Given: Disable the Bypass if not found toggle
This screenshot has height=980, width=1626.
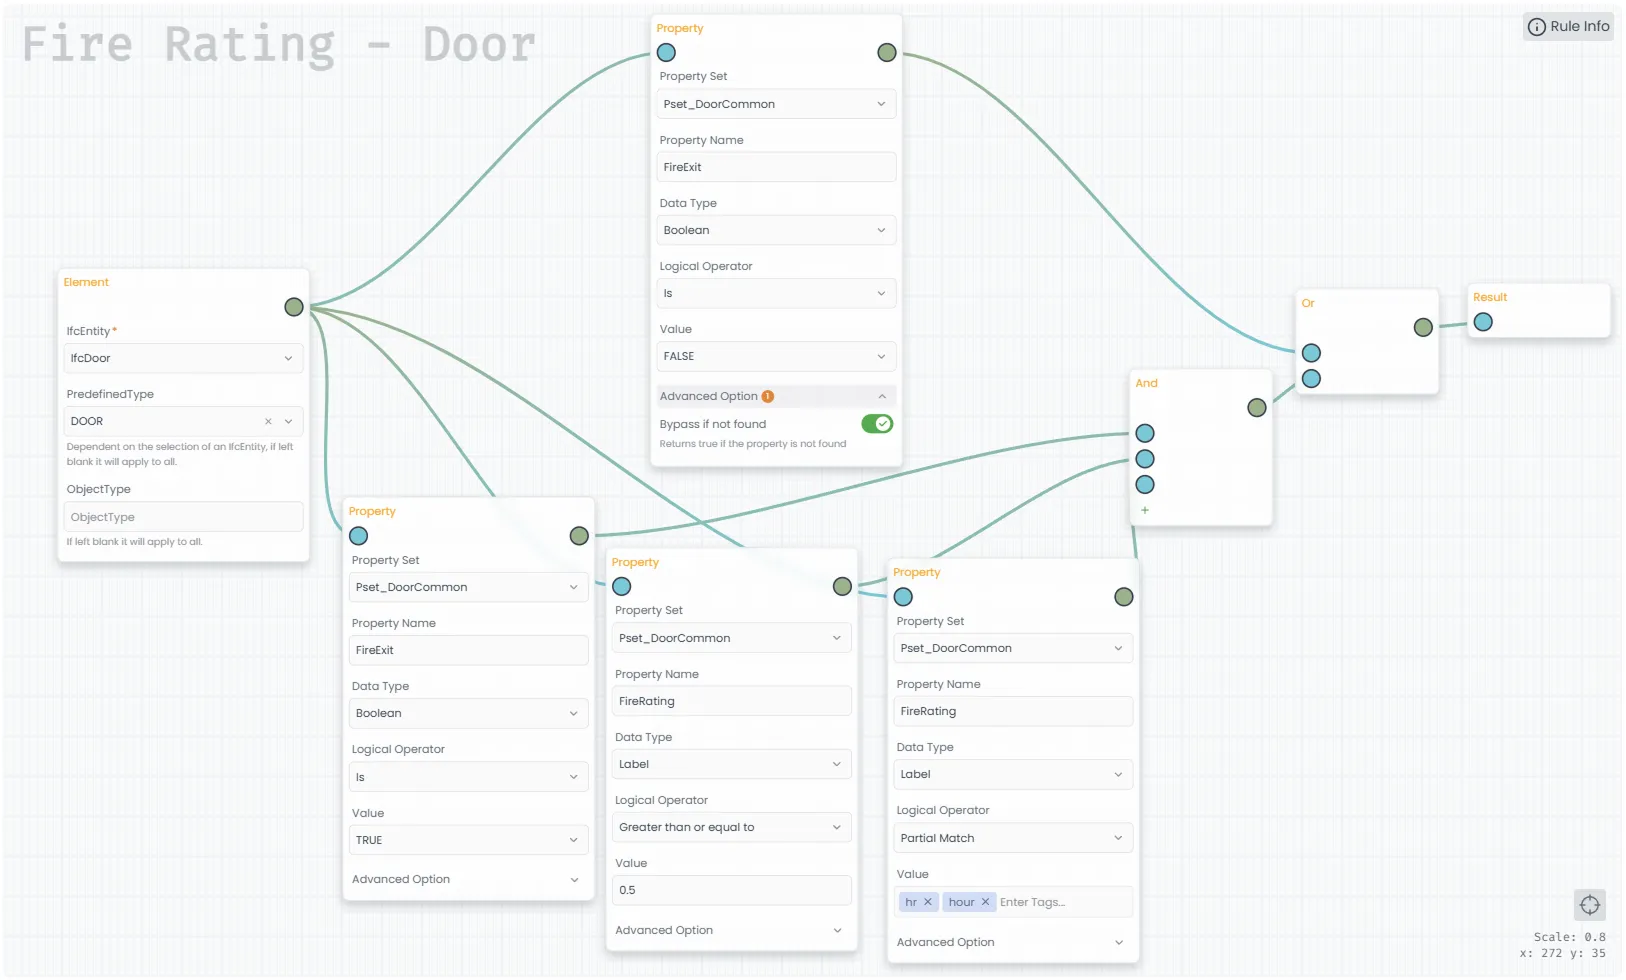Looking at the screenshot, I should 877,424.
